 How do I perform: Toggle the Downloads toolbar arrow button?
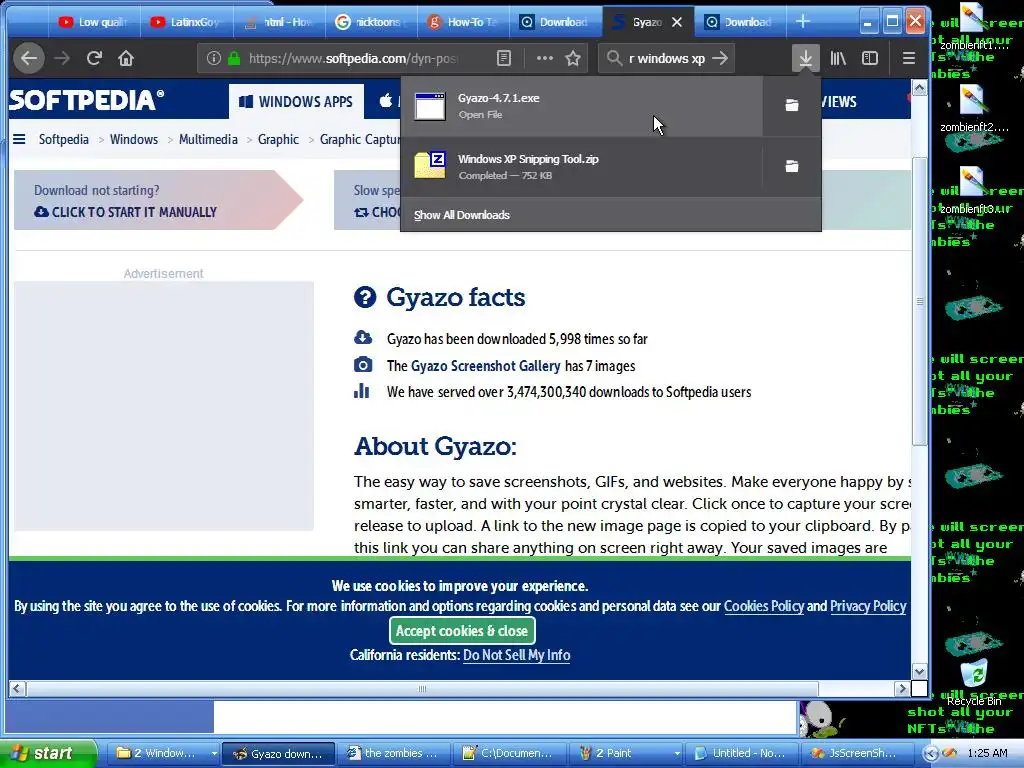(x=806, y=58)
